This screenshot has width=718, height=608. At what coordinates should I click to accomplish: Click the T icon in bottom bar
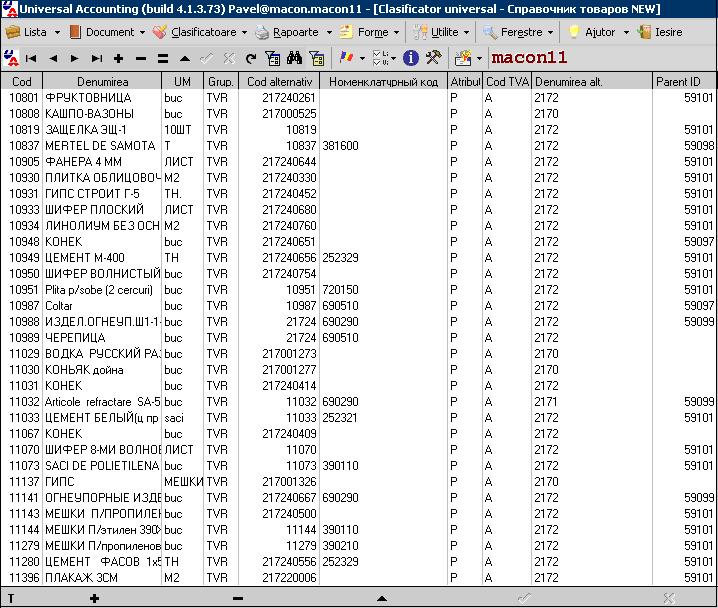(x=11, y=598)
